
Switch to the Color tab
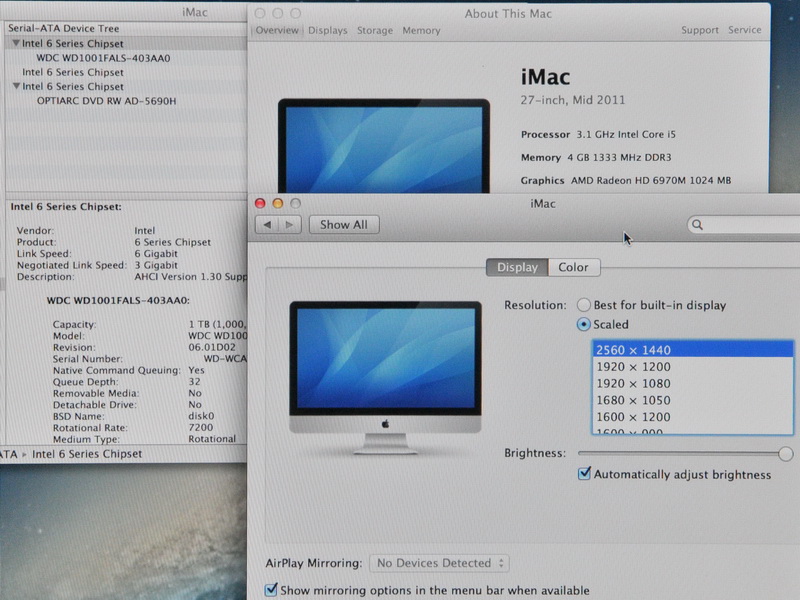coord(573,267)
